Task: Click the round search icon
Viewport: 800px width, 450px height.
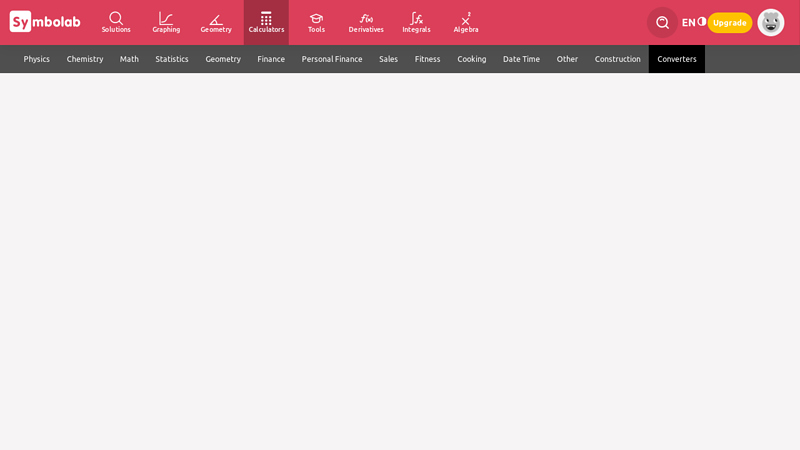Action: (x=662, y=22)
